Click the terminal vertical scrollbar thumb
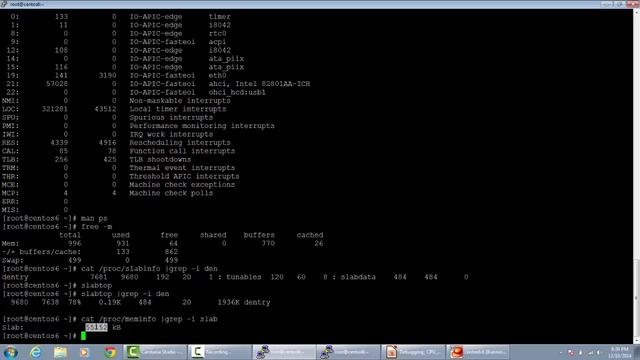Viewport: 640px width, 360px height. point(636,297)
